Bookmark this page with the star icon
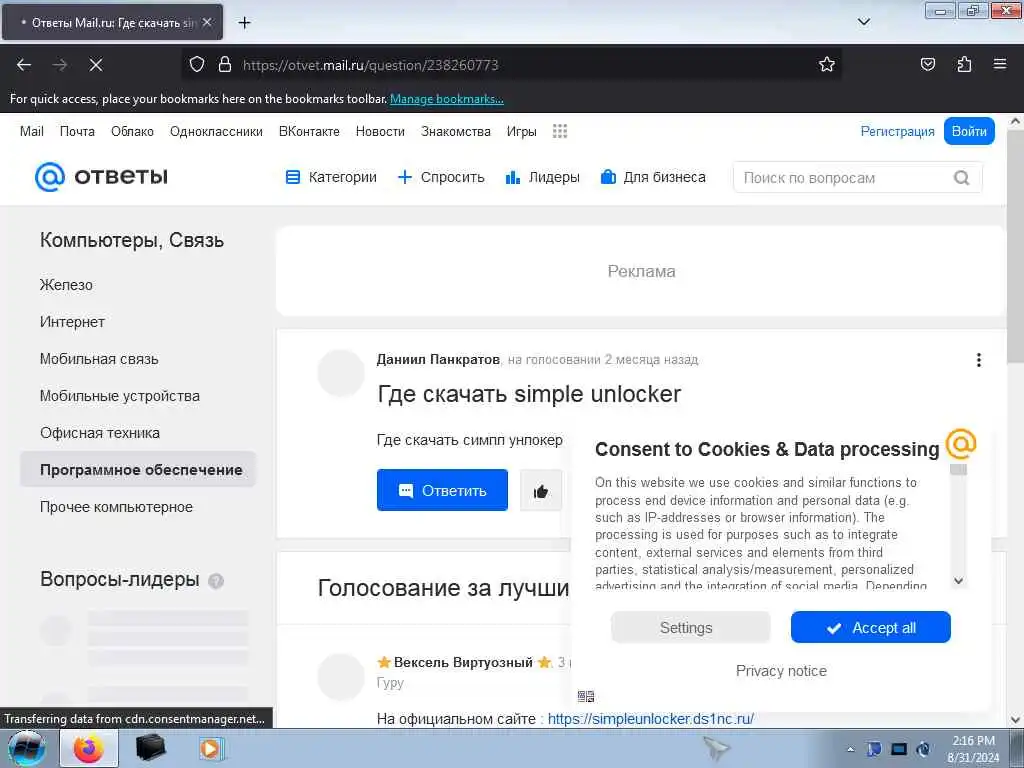This screenshot has height=768, width=1024. [x=827, y=64]
